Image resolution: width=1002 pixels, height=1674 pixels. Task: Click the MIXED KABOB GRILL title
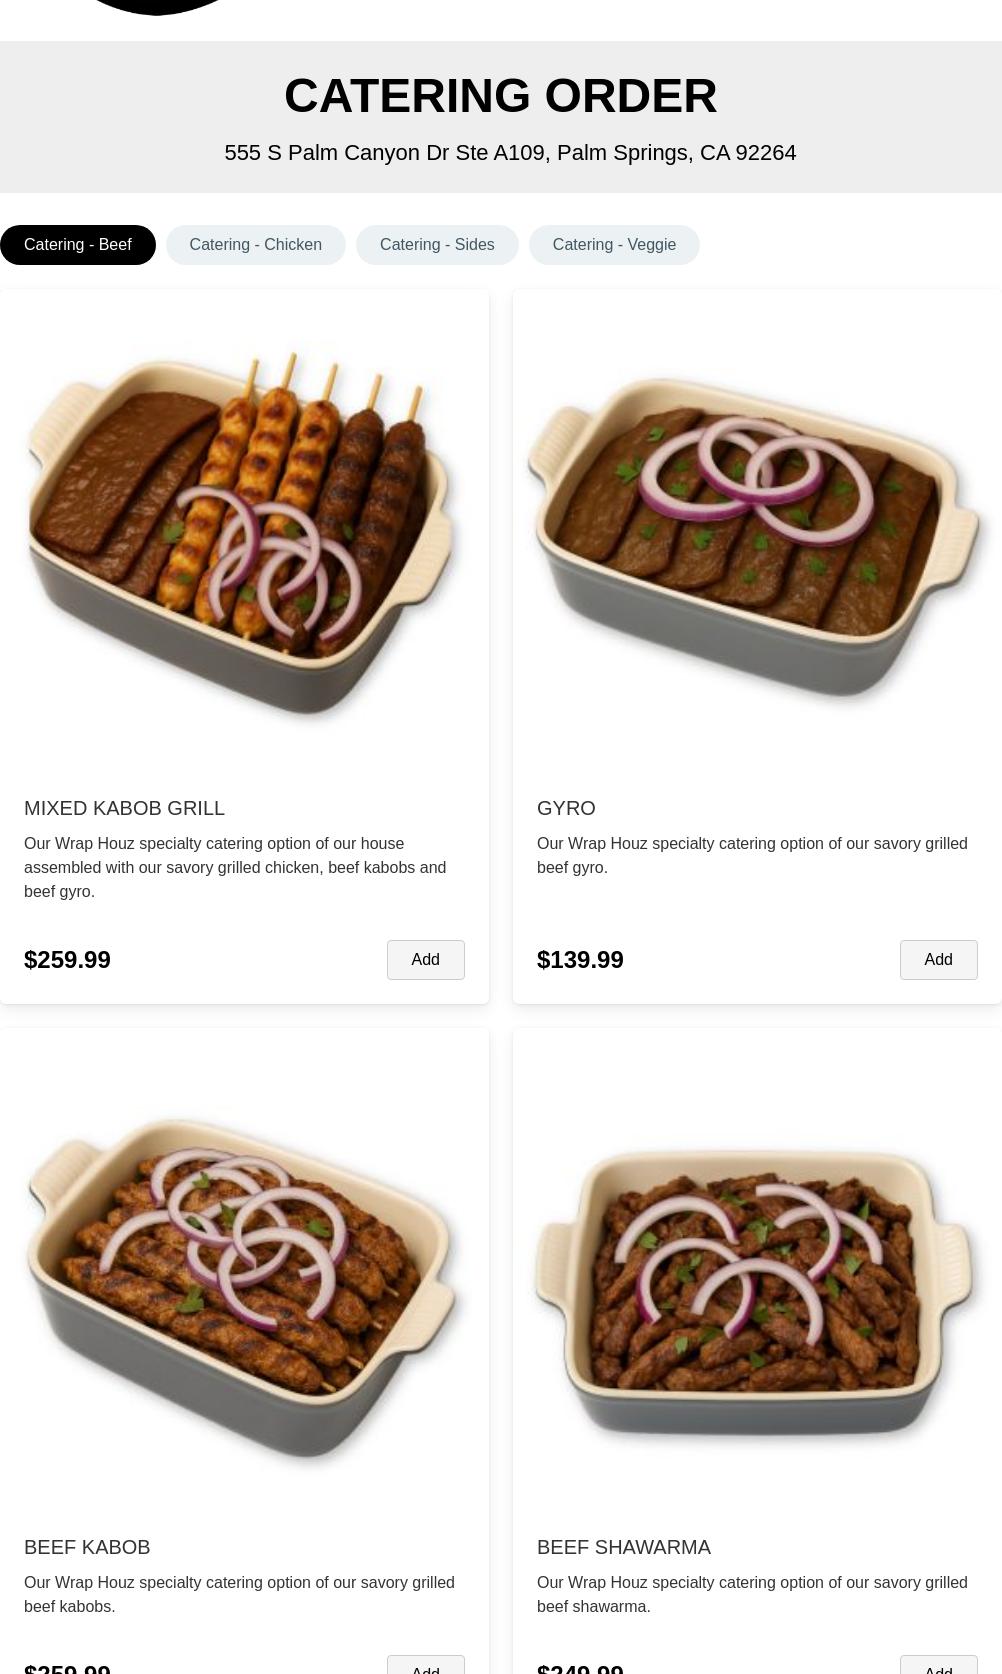124,808
